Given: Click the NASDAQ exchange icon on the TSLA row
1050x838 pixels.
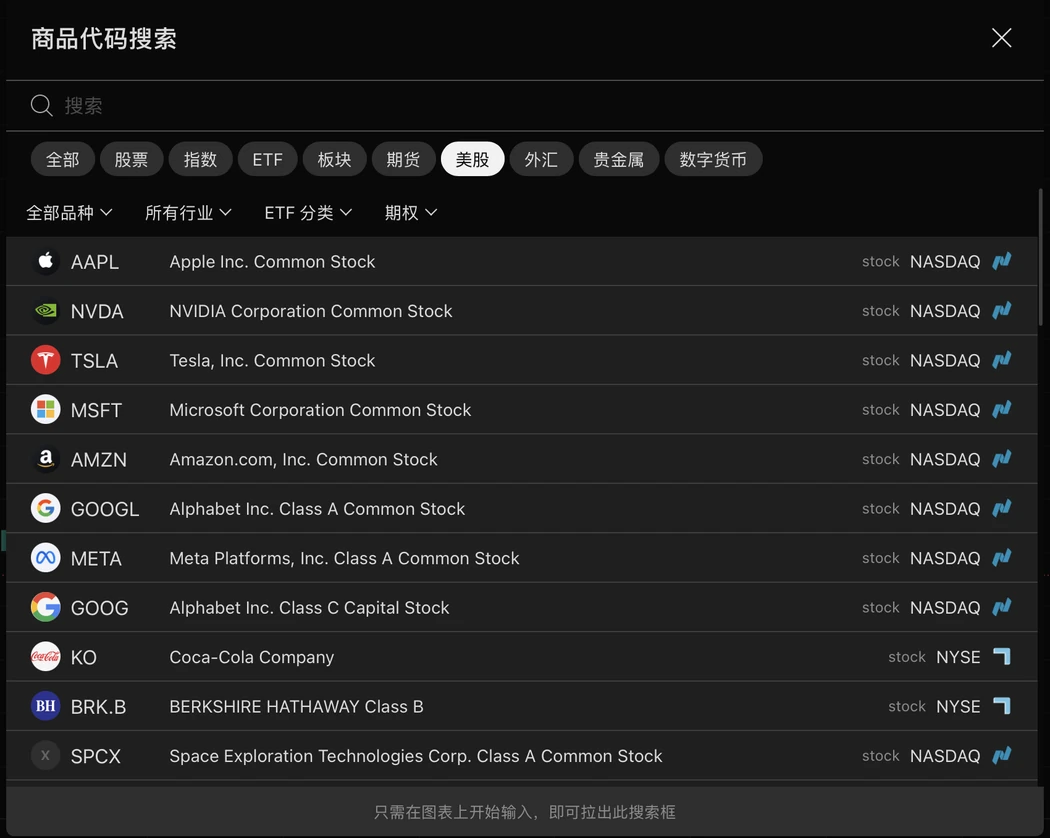Looking at the screenshot, I should (x=1002, y=360).
